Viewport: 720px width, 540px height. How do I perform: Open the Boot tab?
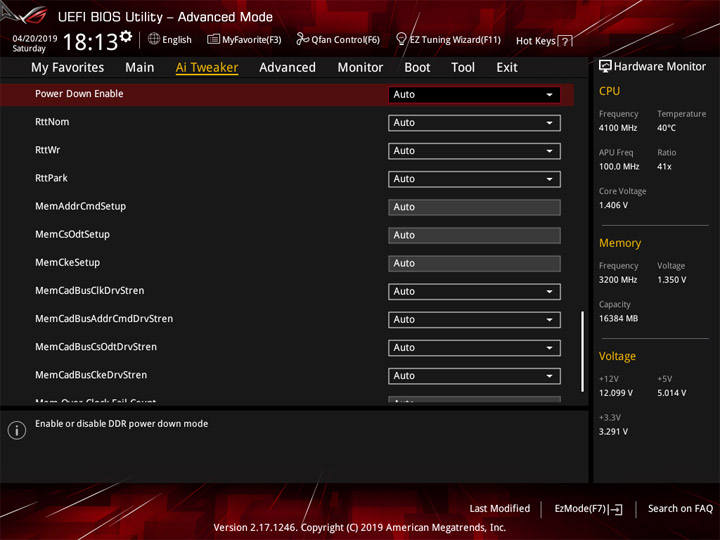[x=417, y=68]
